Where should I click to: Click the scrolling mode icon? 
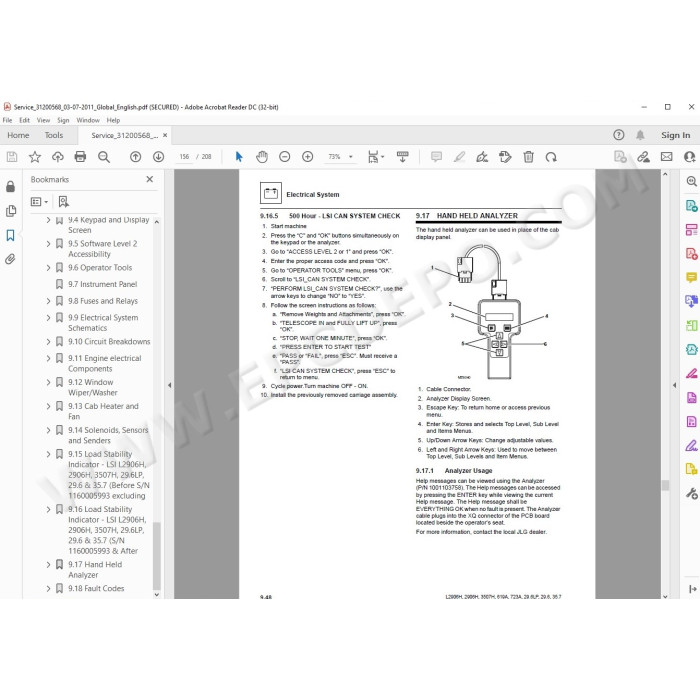click(x=402, y=157)
